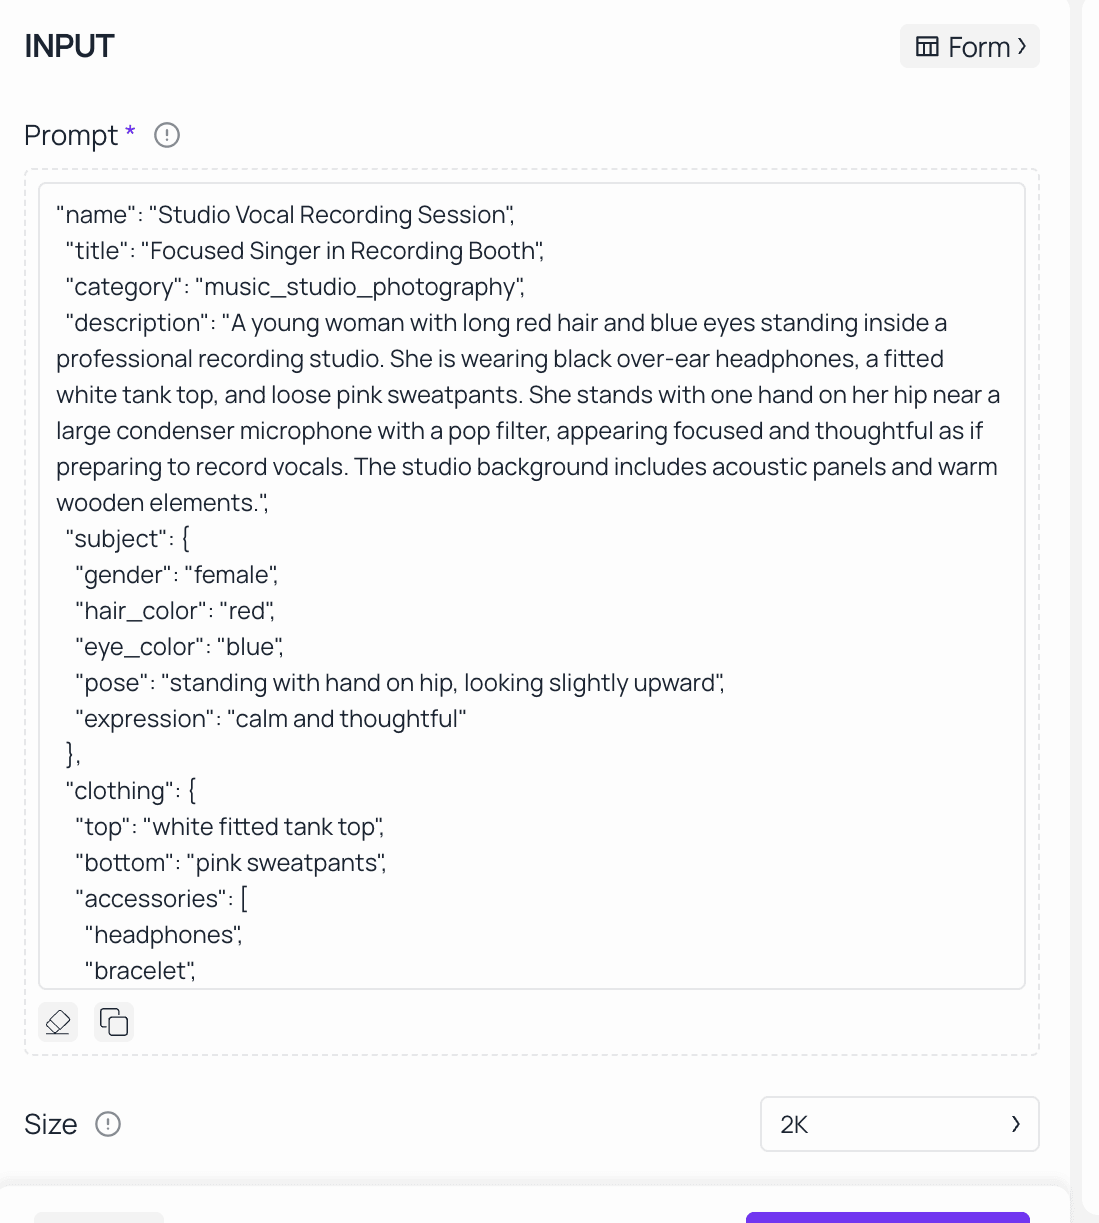
Task: Click the "category" line in prompt text
Action: [x=294, y=287]
